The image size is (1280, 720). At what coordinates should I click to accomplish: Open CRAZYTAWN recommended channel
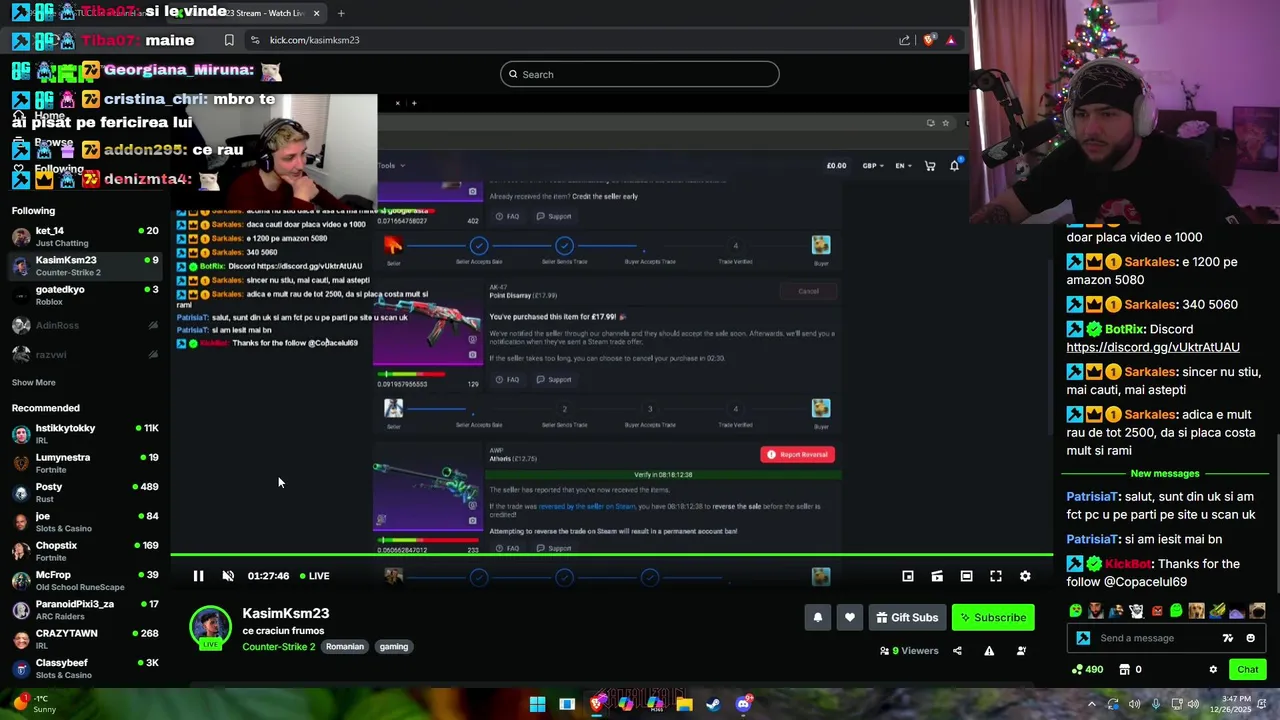85,639
